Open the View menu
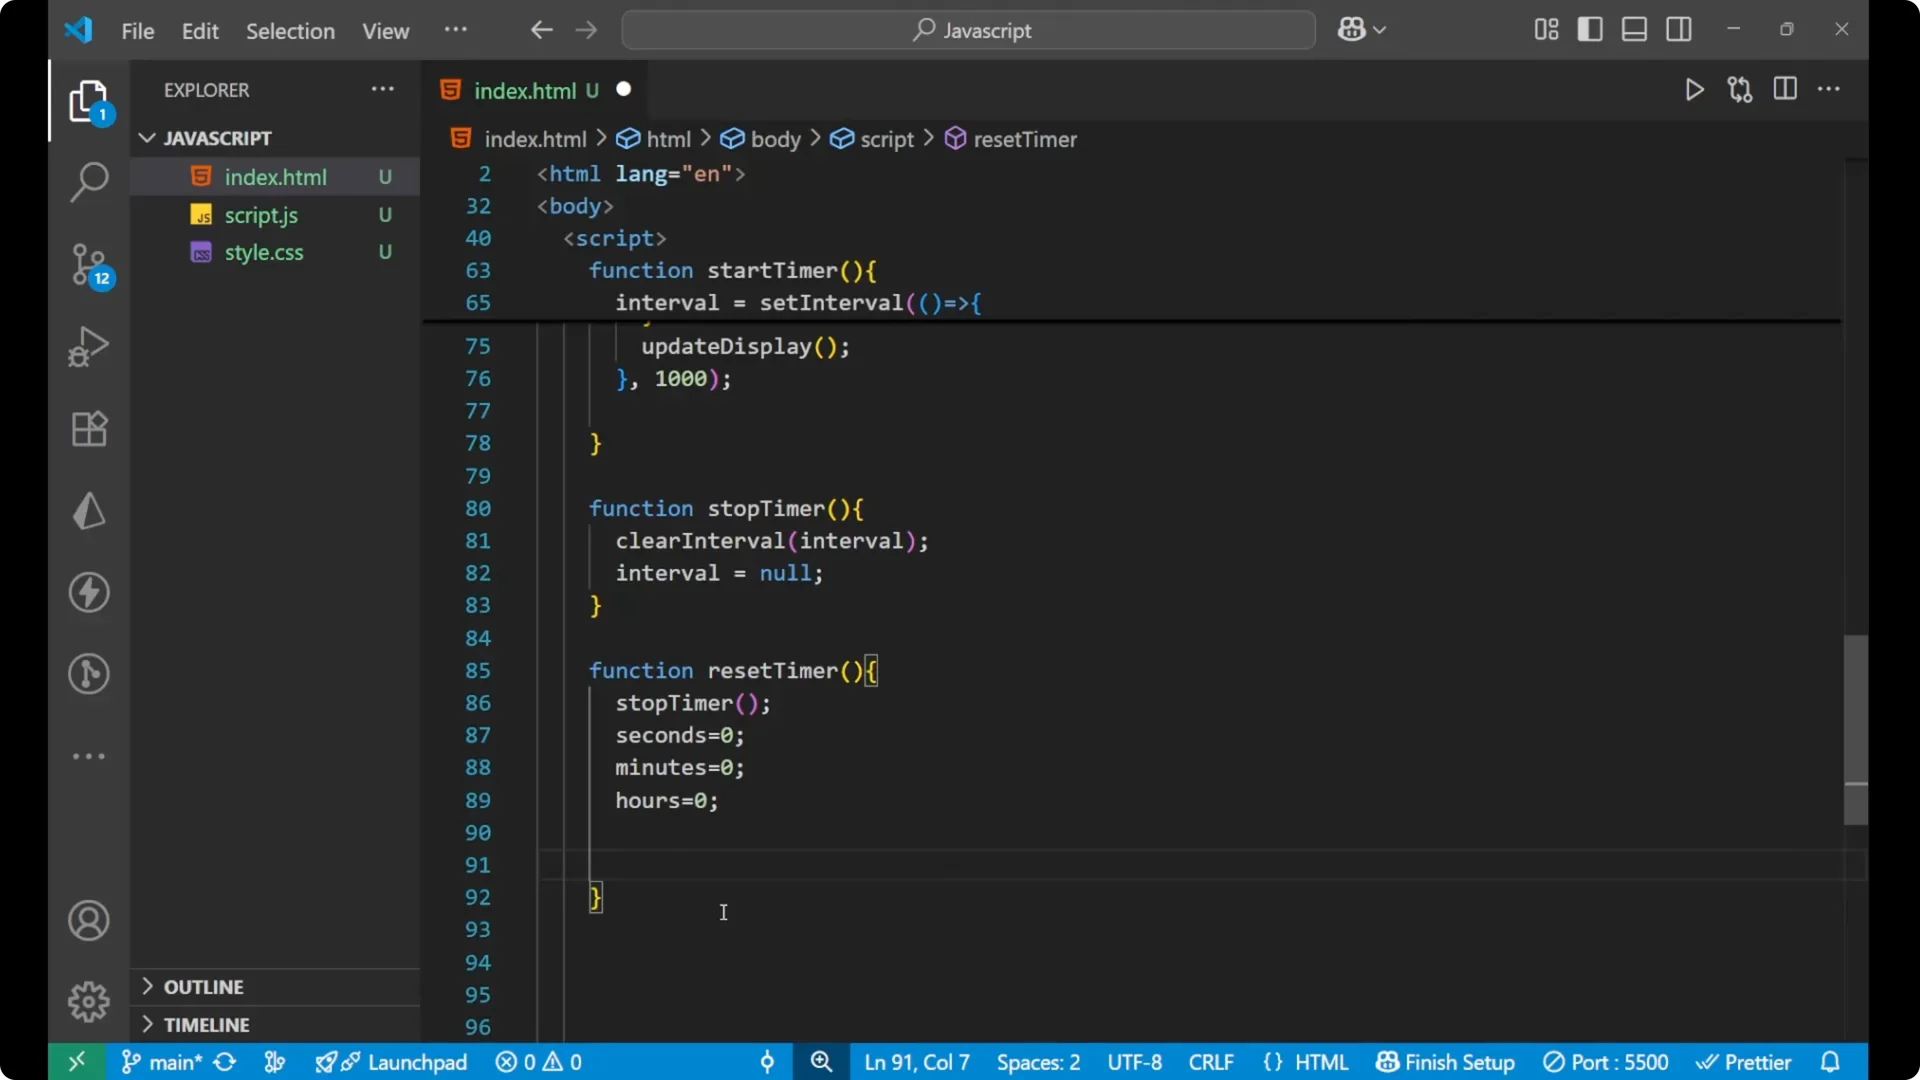This screenshot has height=1080, width=1920. [x=385, y=31]
